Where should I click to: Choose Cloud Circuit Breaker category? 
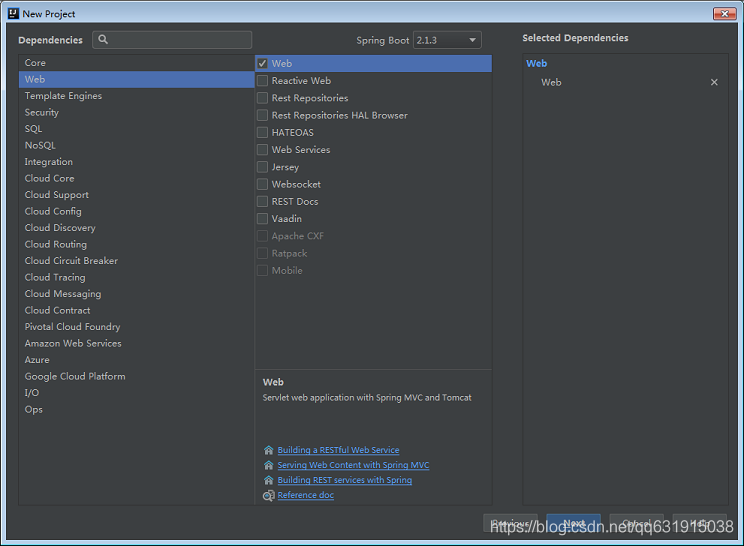tap(136, 261)
